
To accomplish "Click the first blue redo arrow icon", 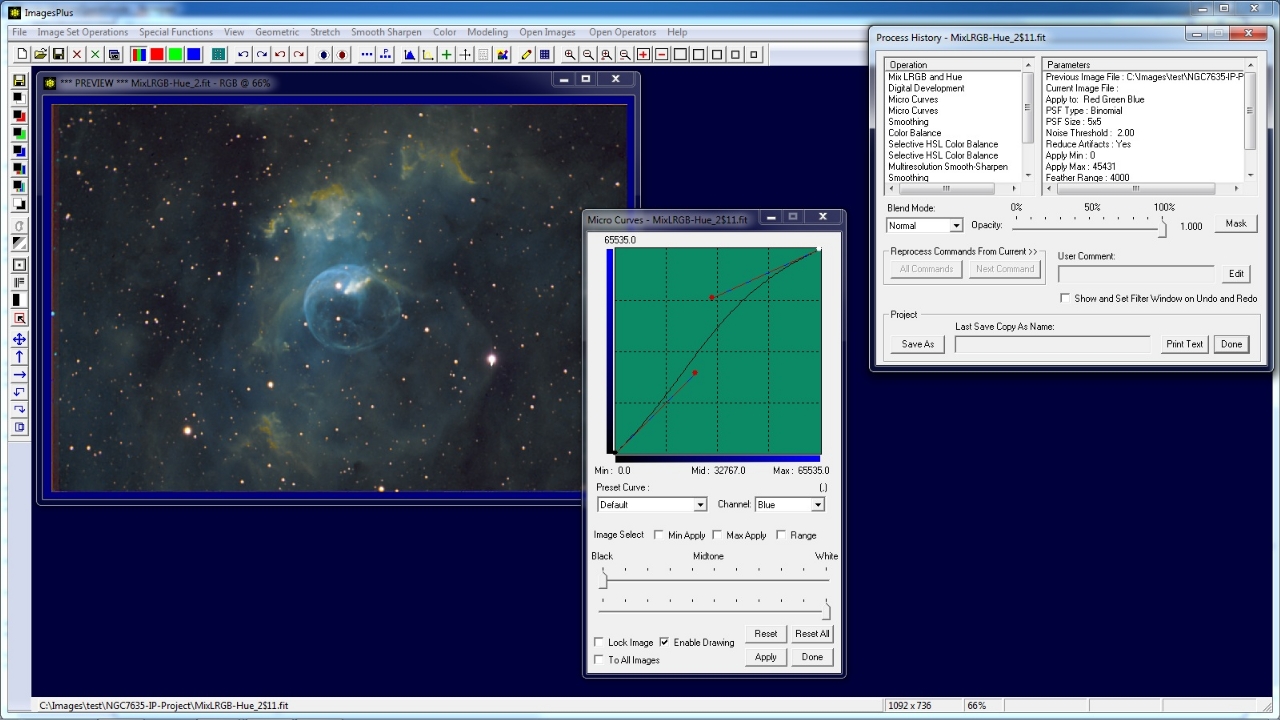I will click(x=261, y=54).
